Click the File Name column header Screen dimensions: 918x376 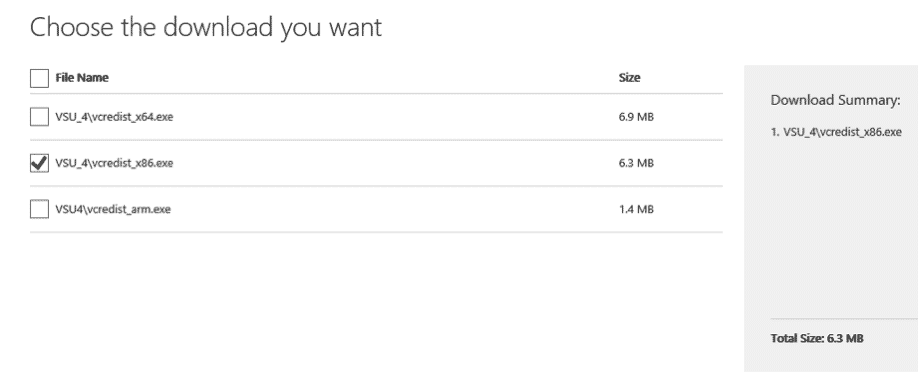coord(82,77)
